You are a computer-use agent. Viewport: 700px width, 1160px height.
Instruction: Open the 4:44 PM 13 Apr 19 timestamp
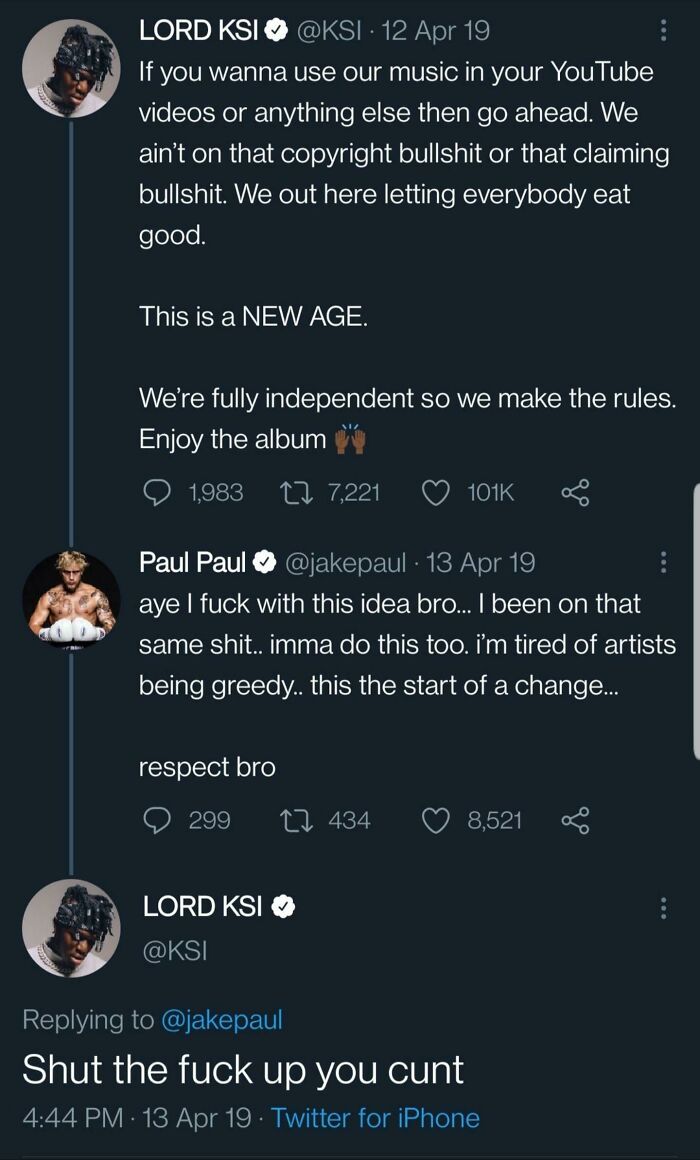click(137, 1117)
